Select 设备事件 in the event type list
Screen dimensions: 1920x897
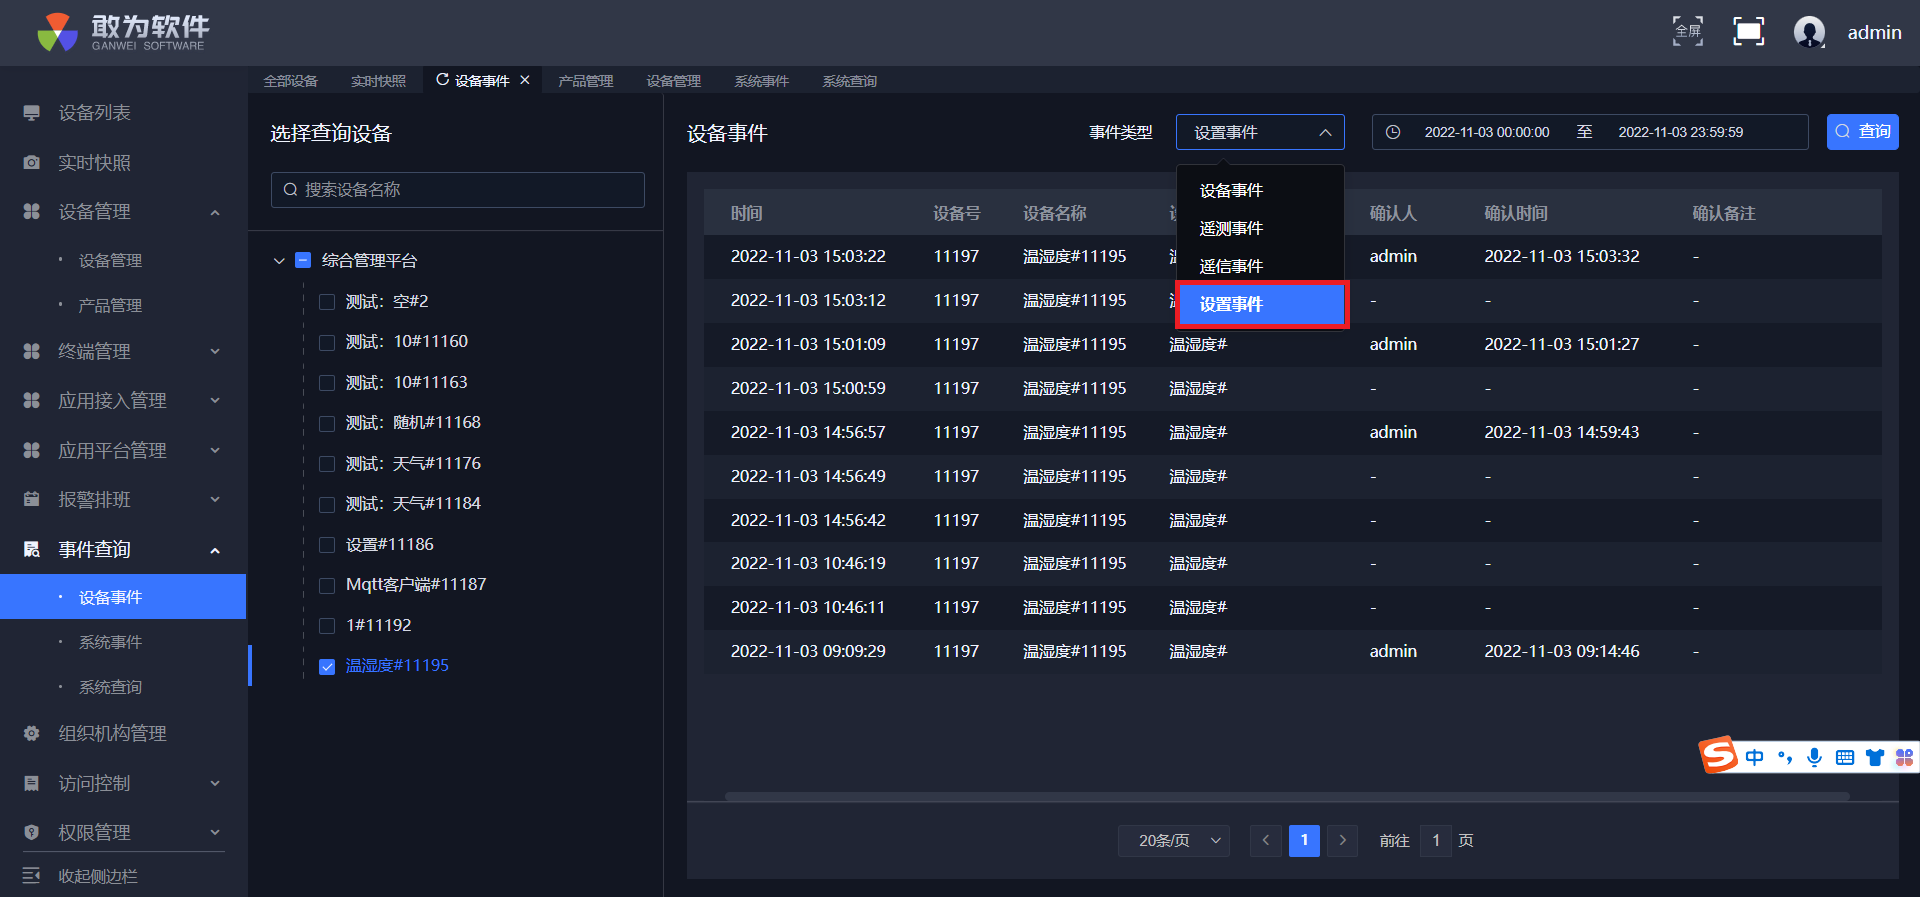1260,190
